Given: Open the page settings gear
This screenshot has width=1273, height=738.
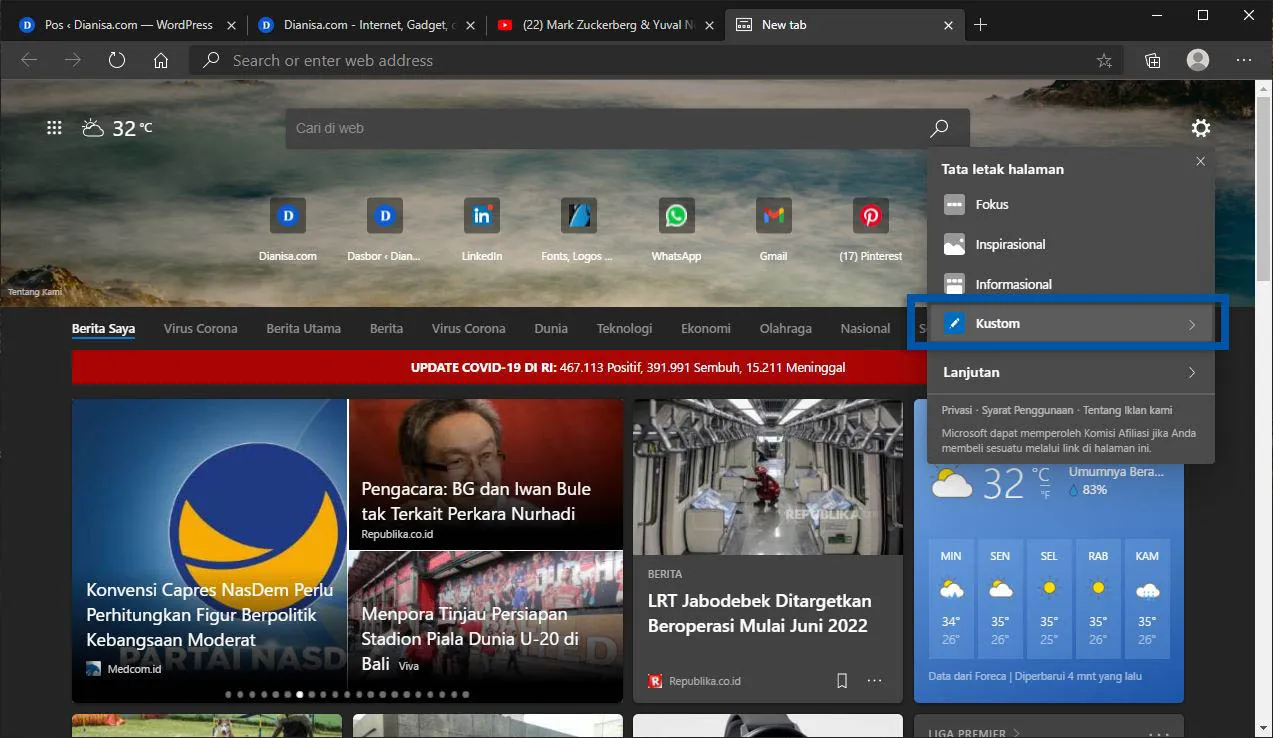Looking at the screenshot, I should pyautogui.click(x=1200, y=128).
